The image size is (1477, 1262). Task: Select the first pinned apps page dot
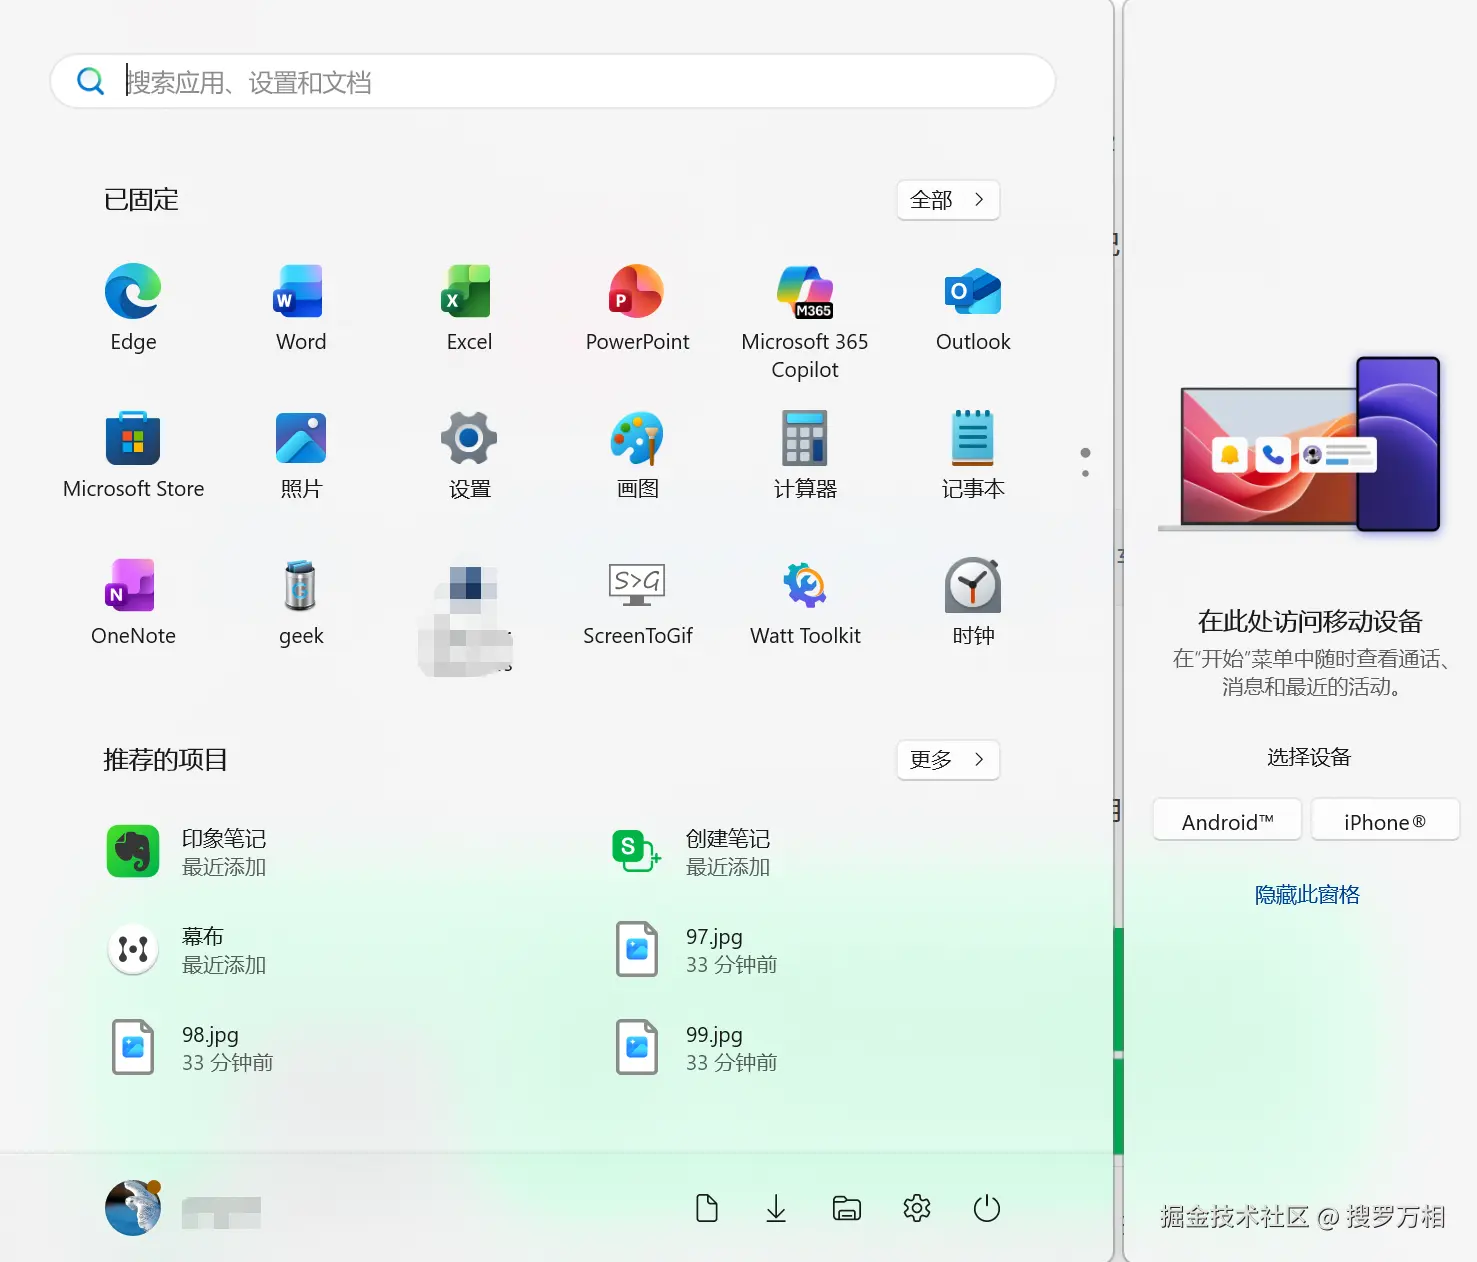point(1085,453)
